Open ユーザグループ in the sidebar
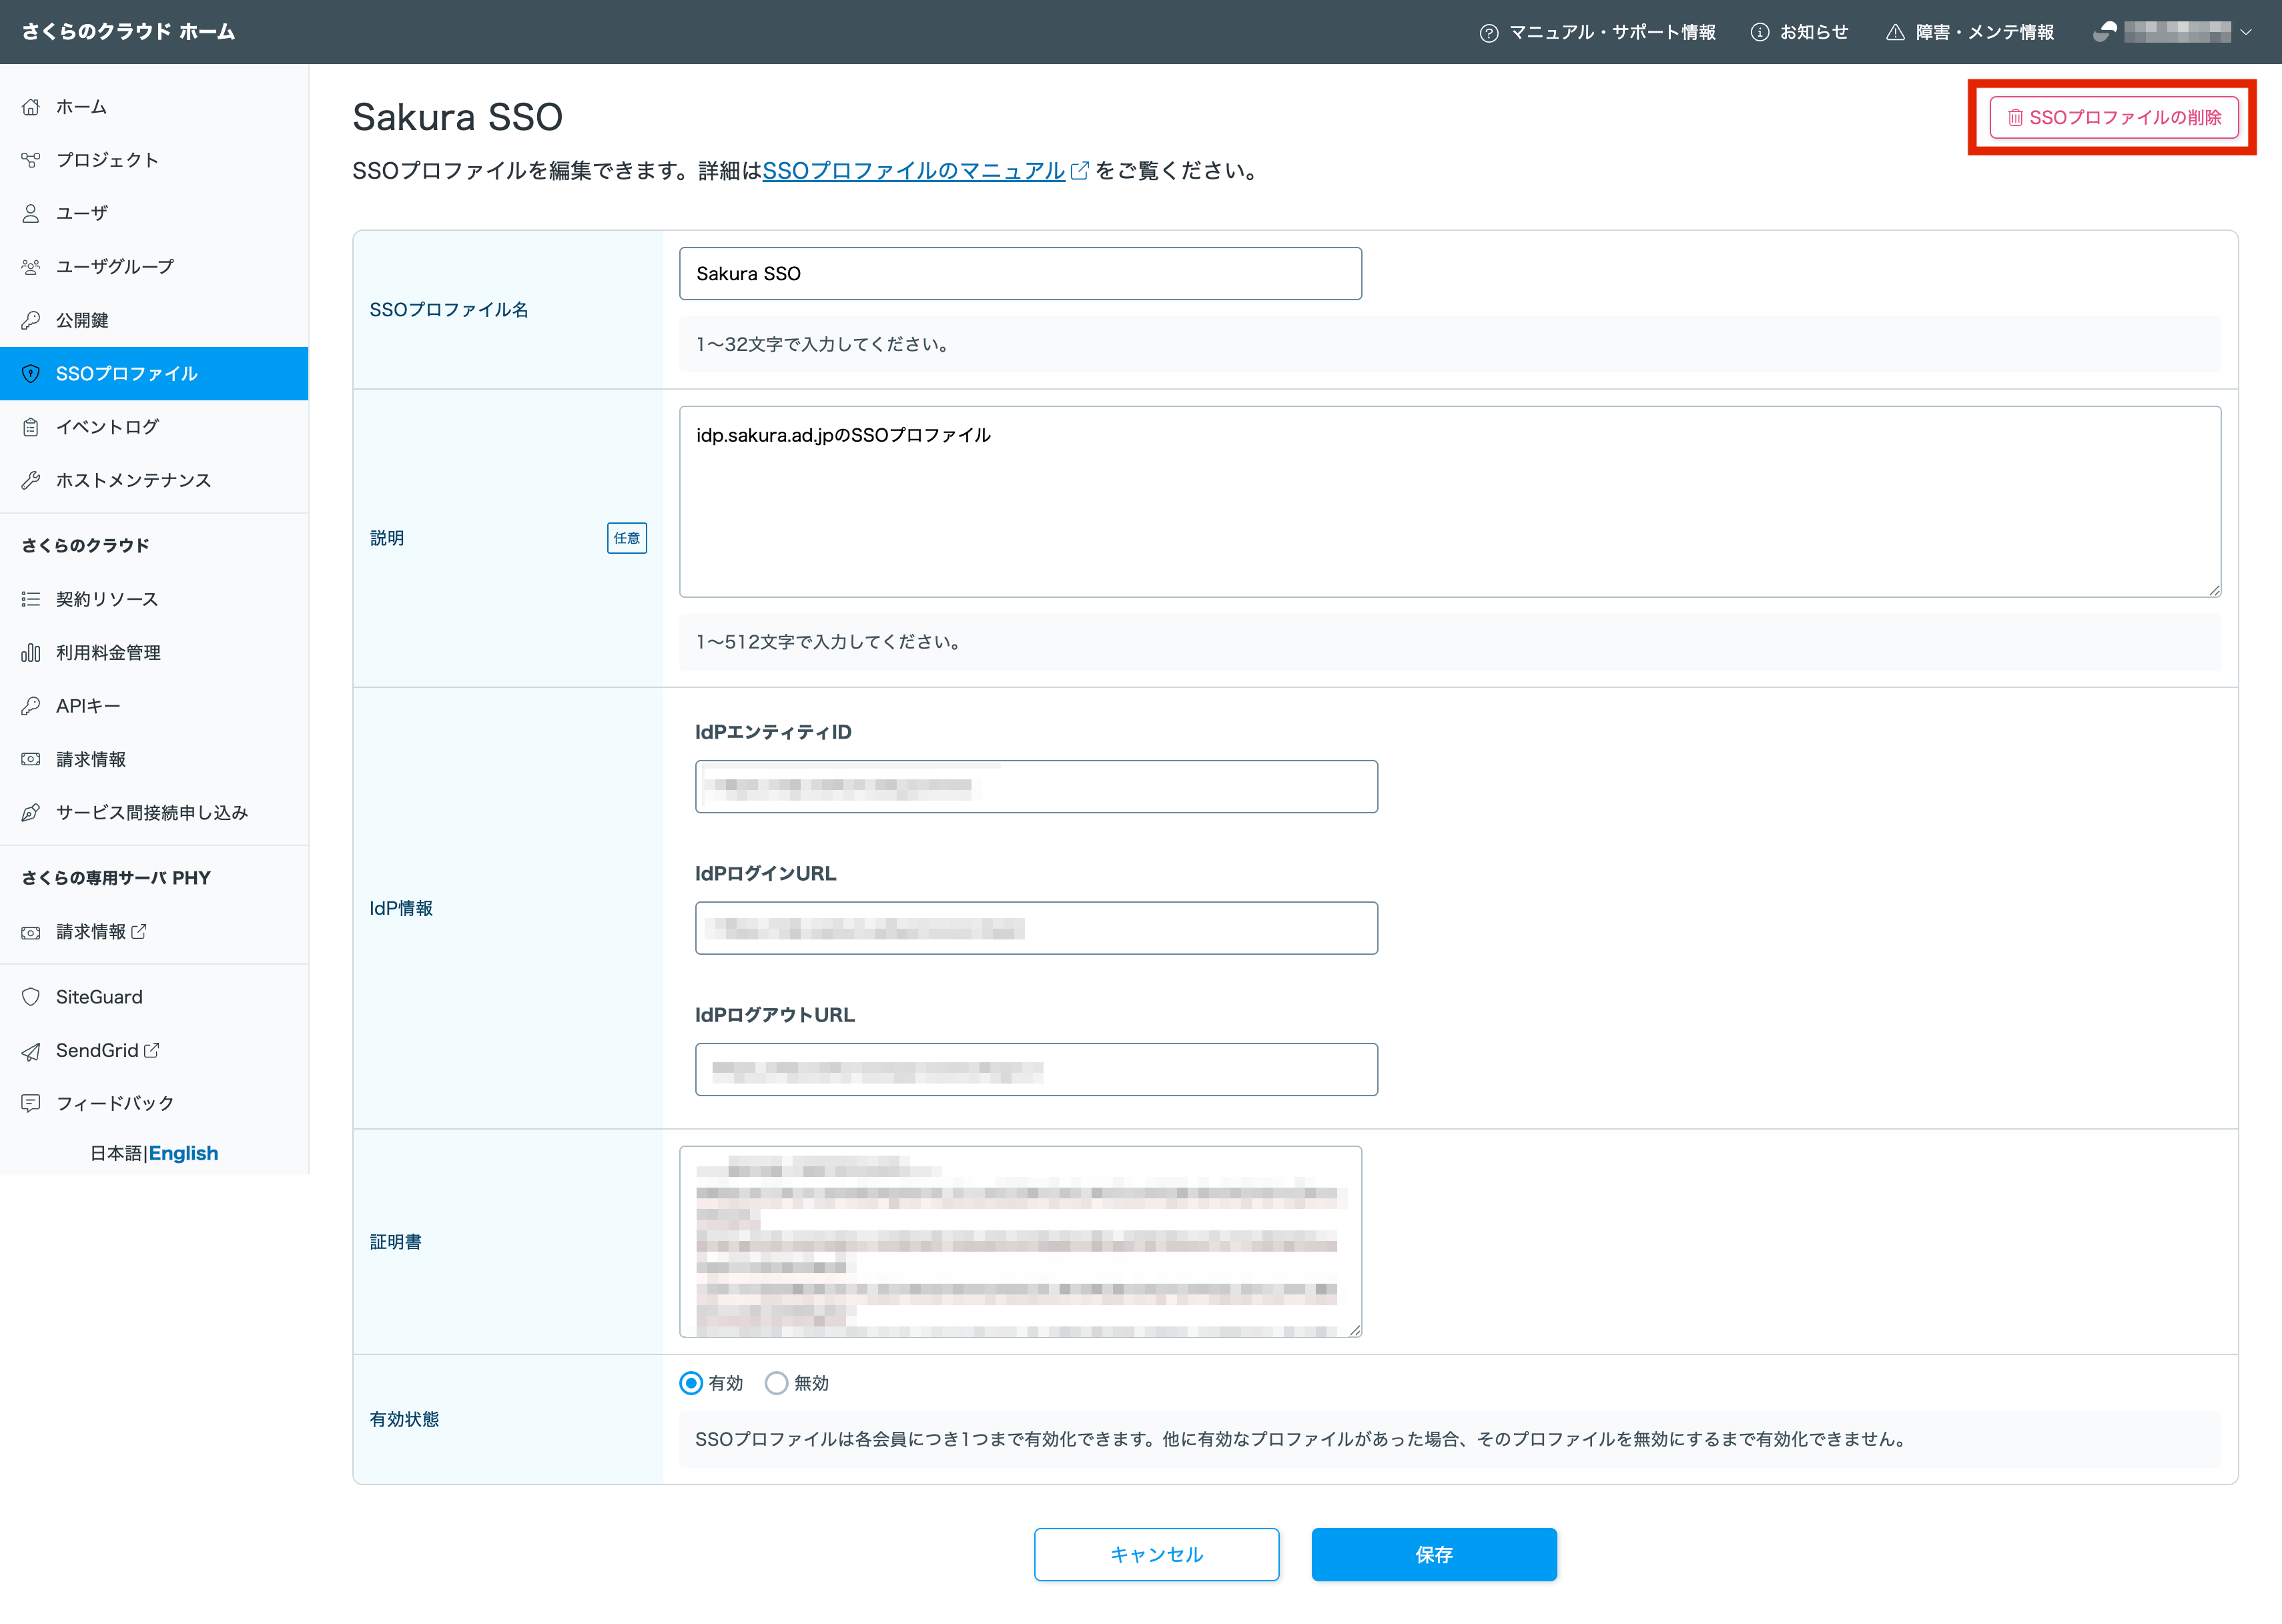Image resolution: width=2282 pixels, height=1624 pixels. click(x=154, y=267)
